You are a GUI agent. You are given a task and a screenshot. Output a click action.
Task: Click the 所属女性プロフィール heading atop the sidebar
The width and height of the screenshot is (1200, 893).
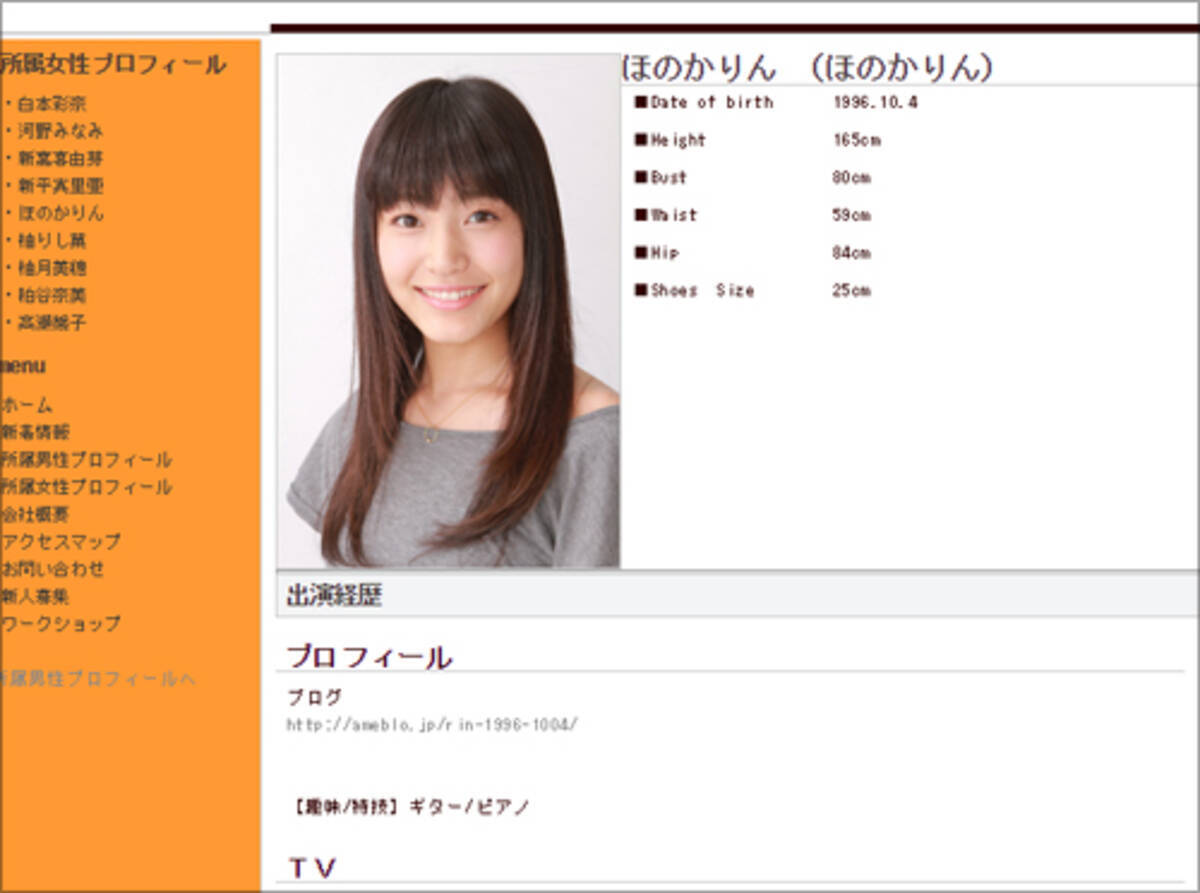coord(113,66)
